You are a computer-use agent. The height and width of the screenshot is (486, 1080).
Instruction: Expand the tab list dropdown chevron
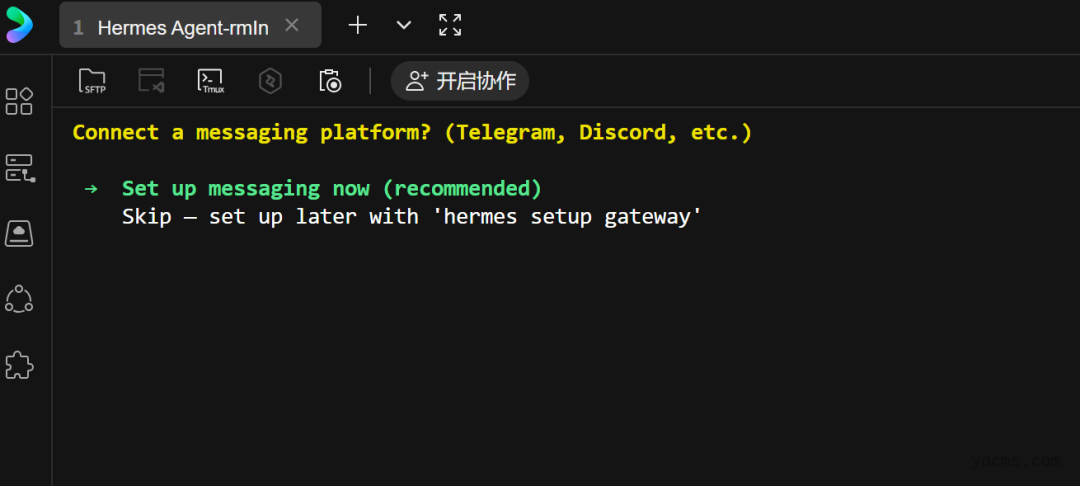point(404,25)
